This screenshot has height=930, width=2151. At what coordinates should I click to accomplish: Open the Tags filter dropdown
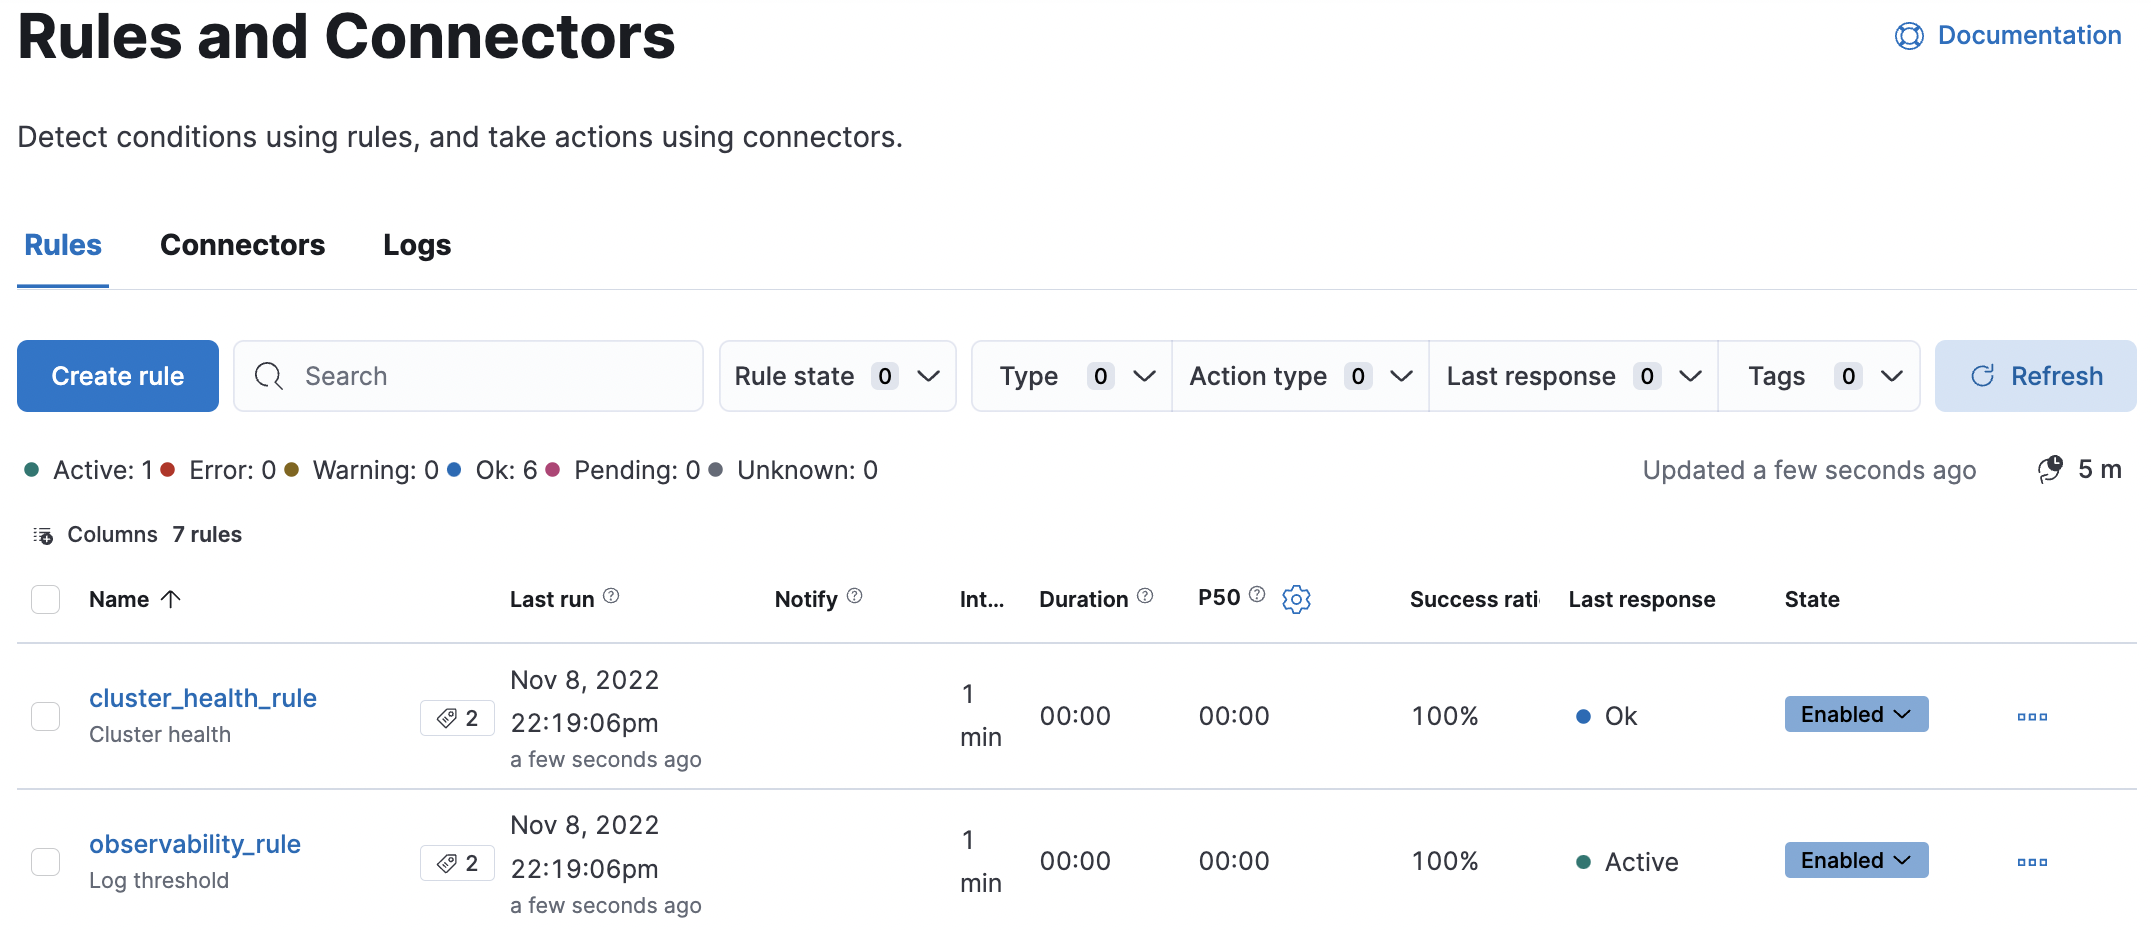1819,375
